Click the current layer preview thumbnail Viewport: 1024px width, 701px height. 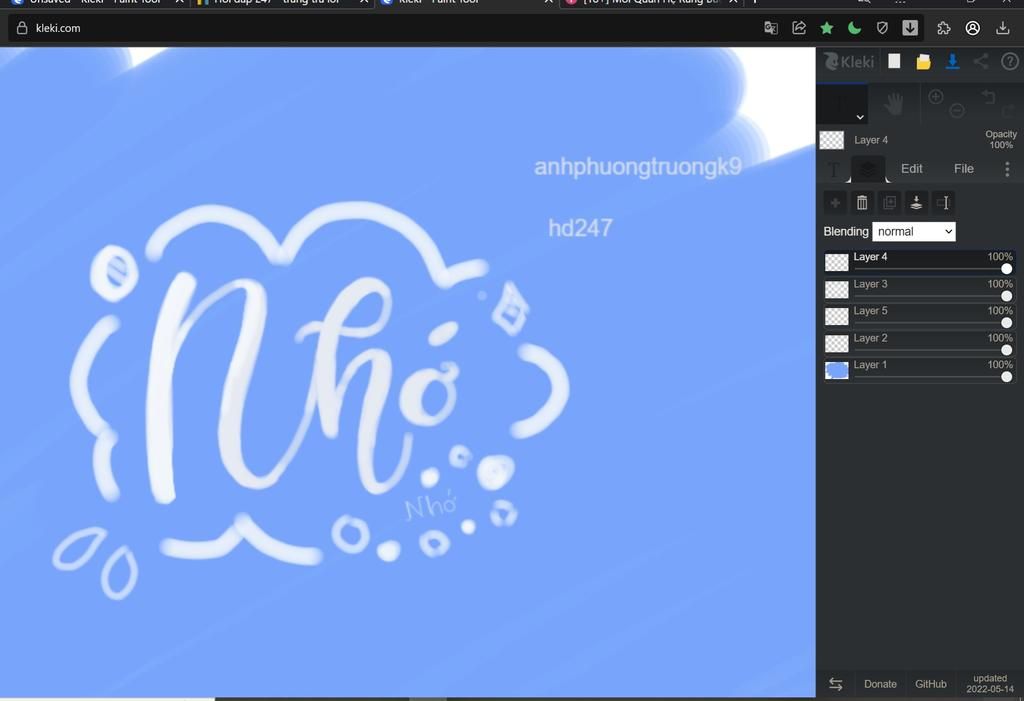pos(831,140)
